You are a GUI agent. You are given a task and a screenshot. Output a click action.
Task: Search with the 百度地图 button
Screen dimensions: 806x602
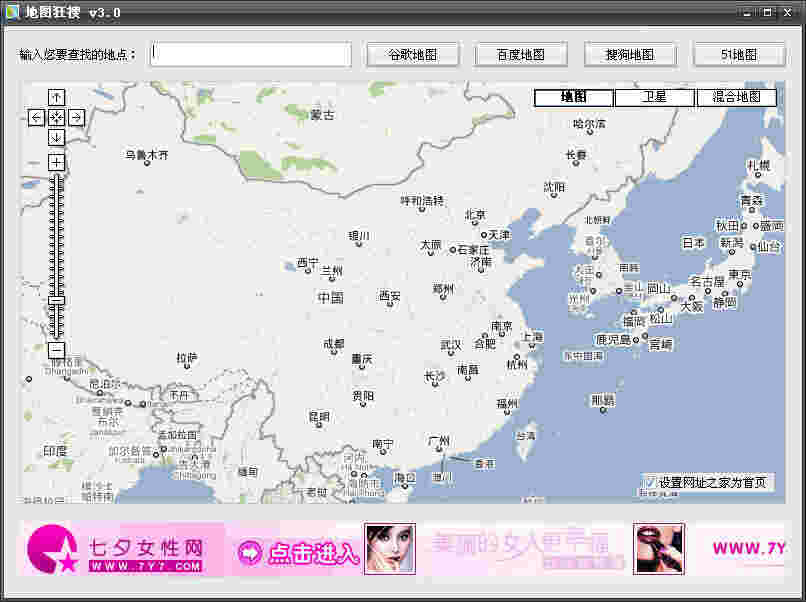point(521,54)
